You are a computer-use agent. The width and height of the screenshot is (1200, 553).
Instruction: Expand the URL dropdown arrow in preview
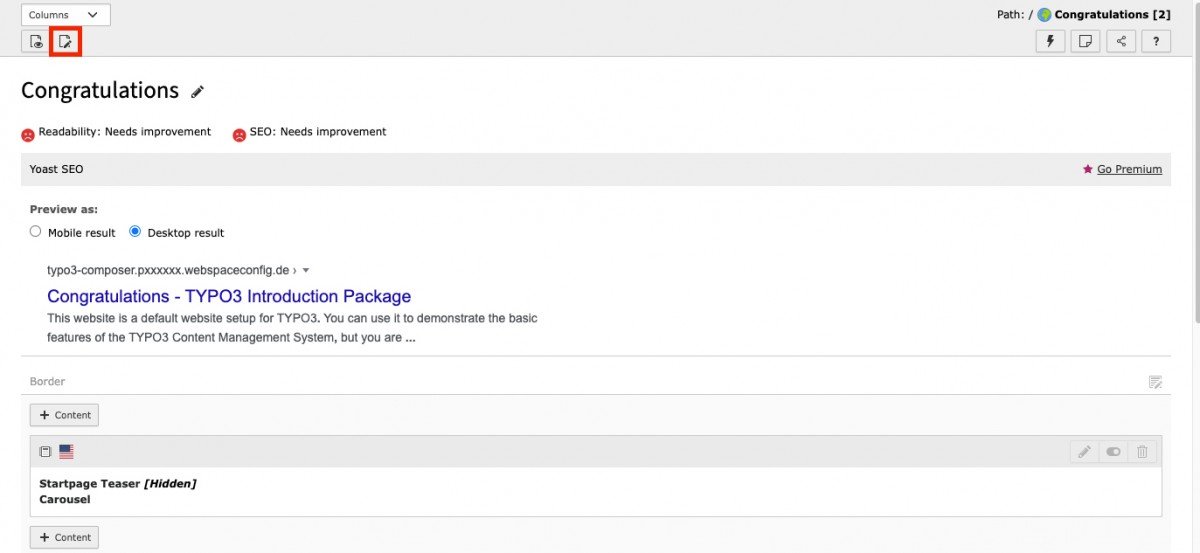tap(306, 270)
